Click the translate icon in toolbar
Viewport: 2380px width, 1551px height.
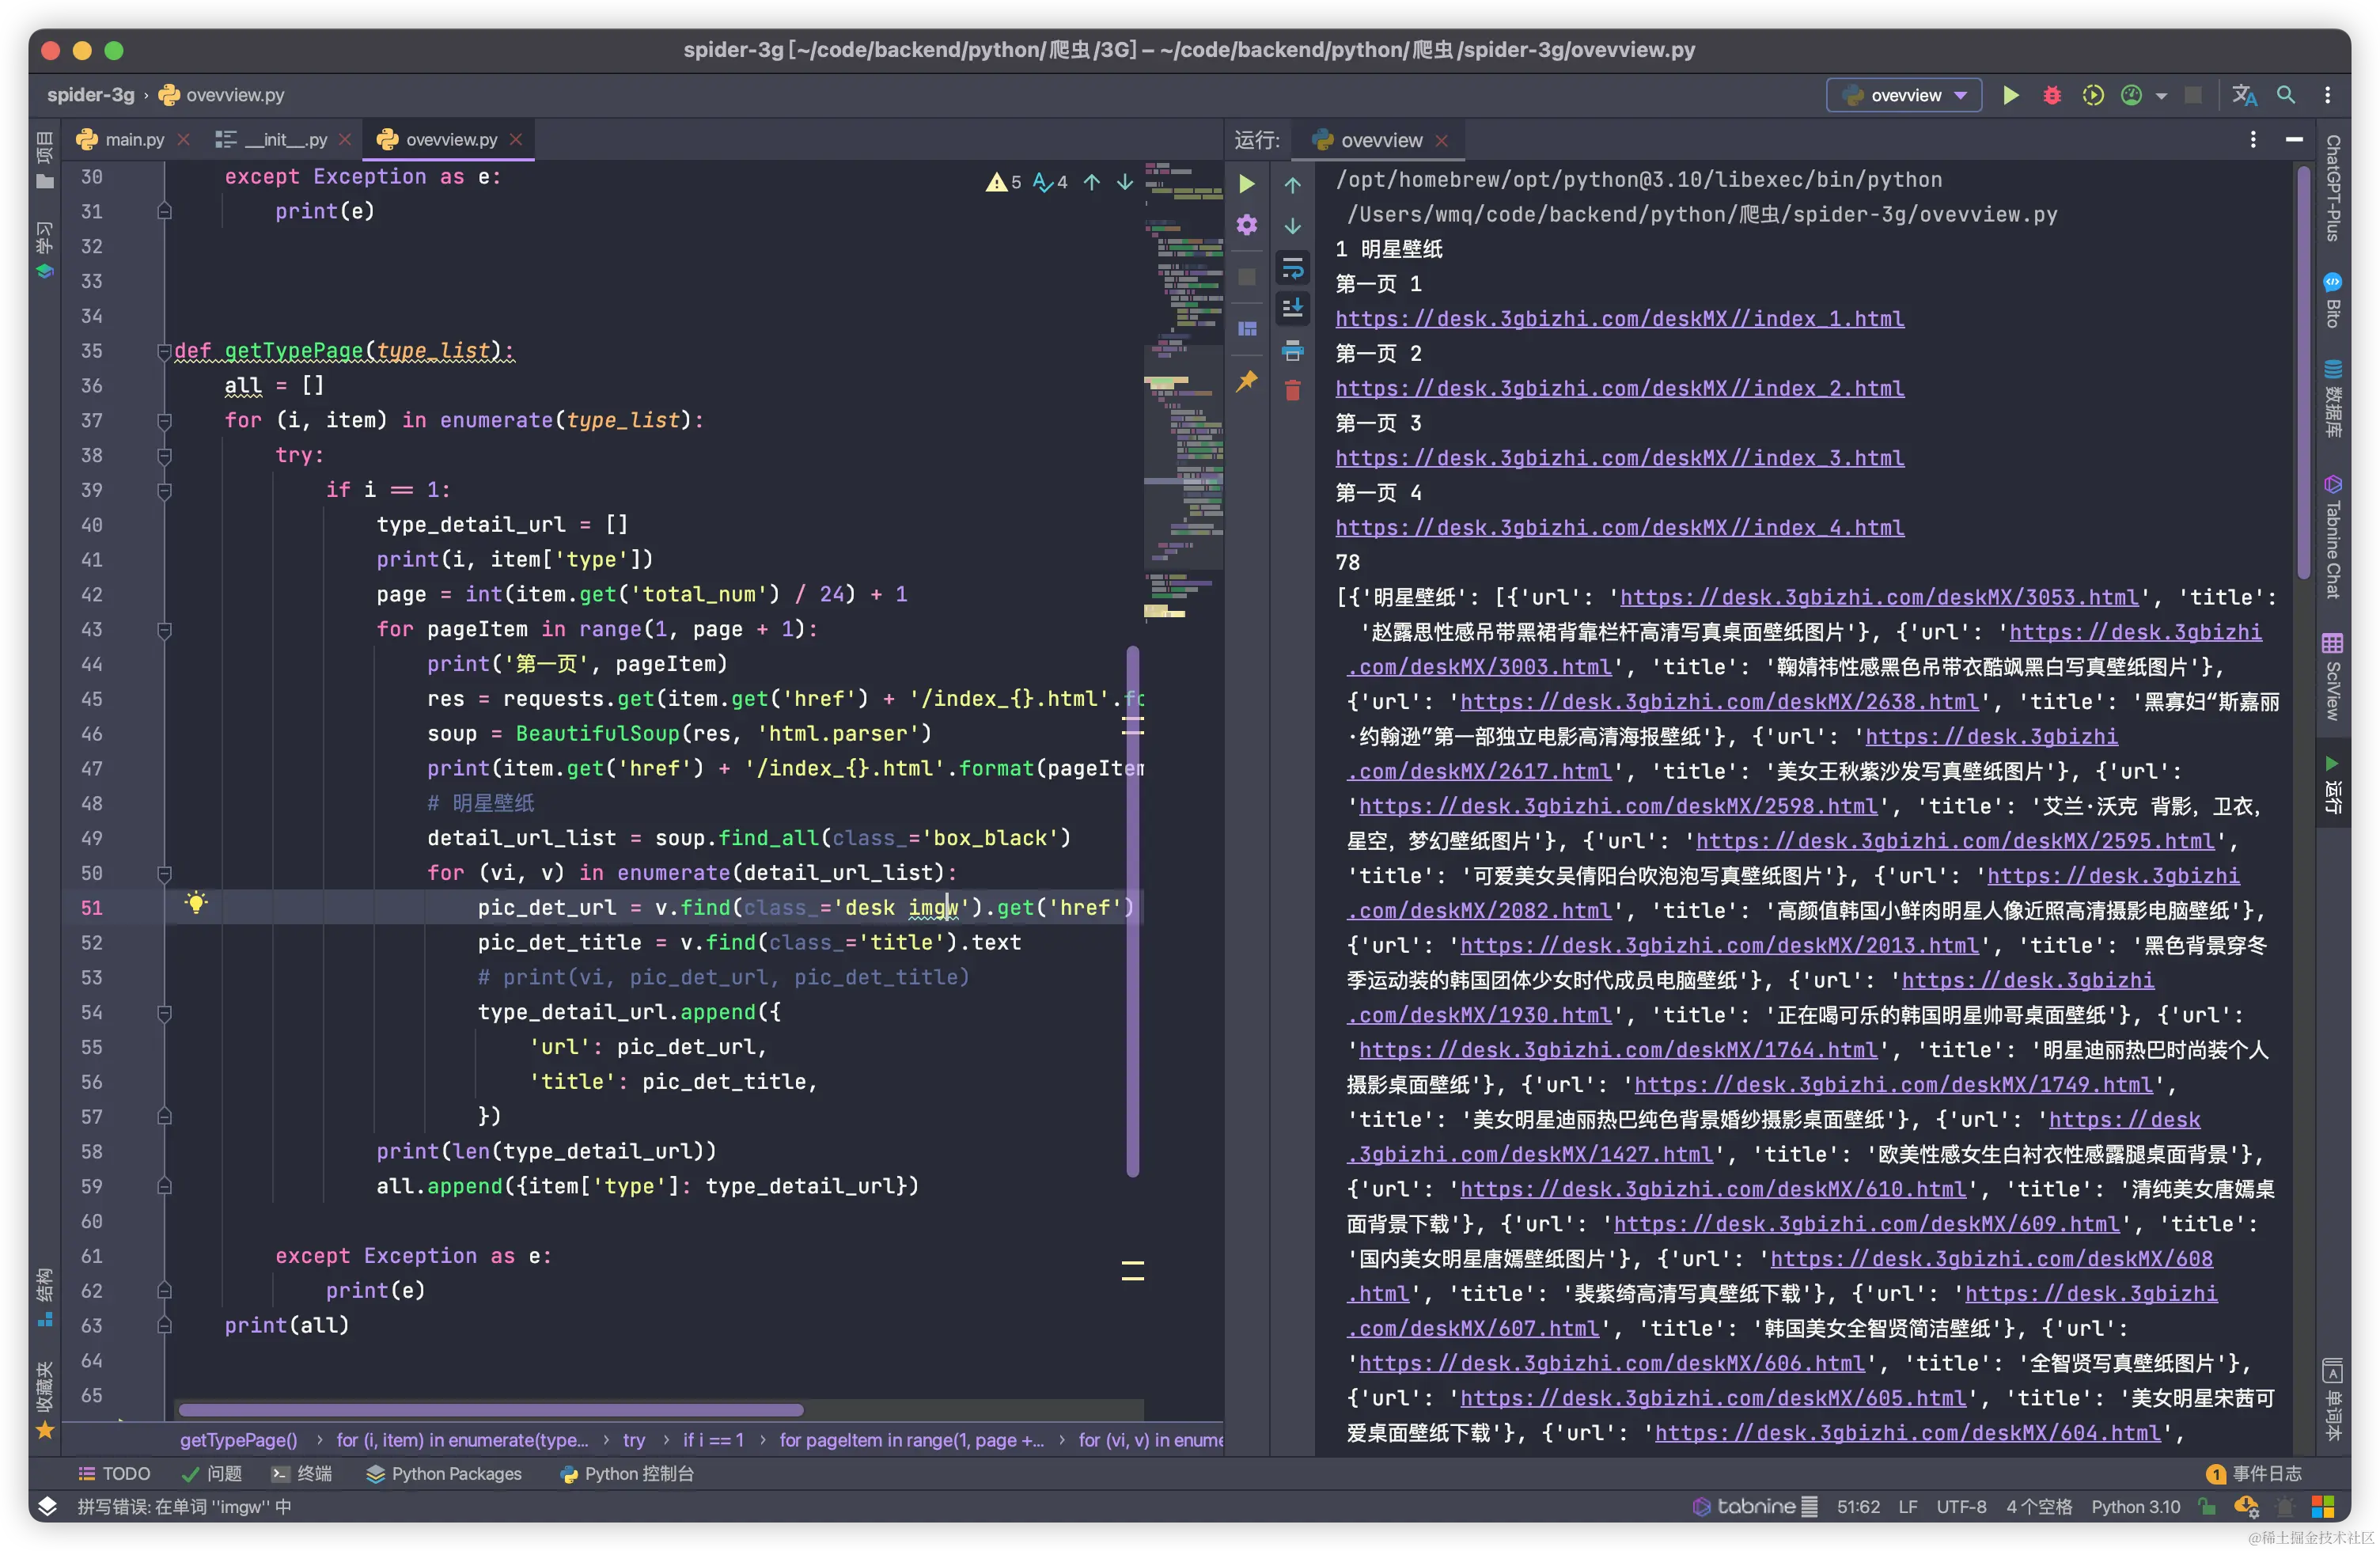[2244, 95]
